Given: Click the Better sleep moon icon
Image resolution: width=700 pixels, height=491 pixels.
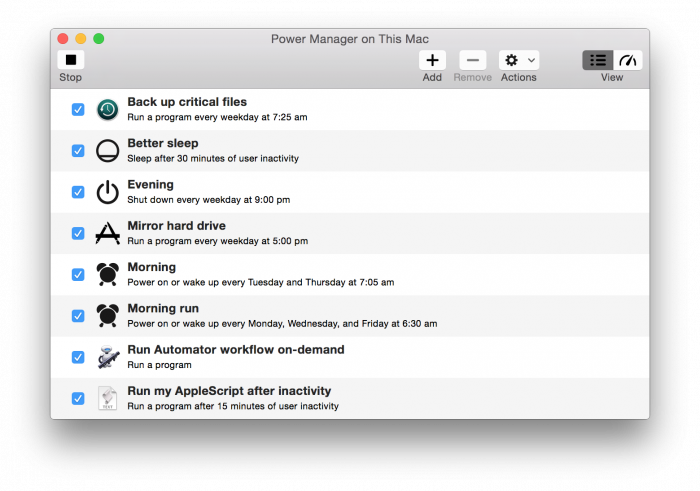Looking at the screenshot, I should [107, 151].
